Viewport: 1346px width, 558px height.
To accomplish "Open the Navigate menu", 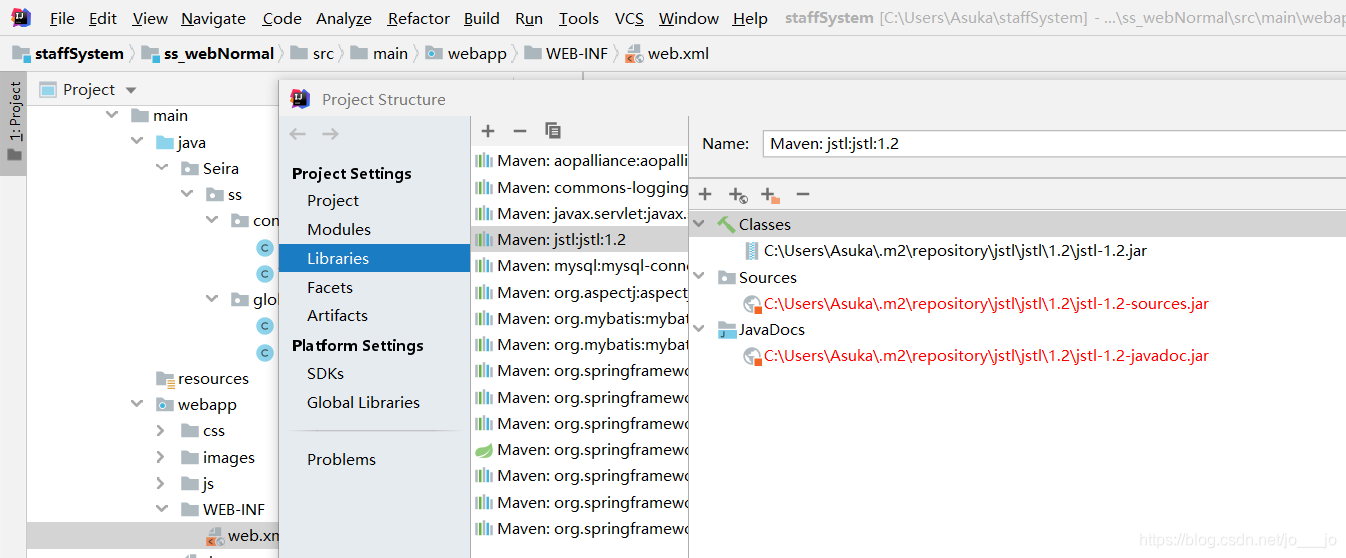I will (213, 18).
